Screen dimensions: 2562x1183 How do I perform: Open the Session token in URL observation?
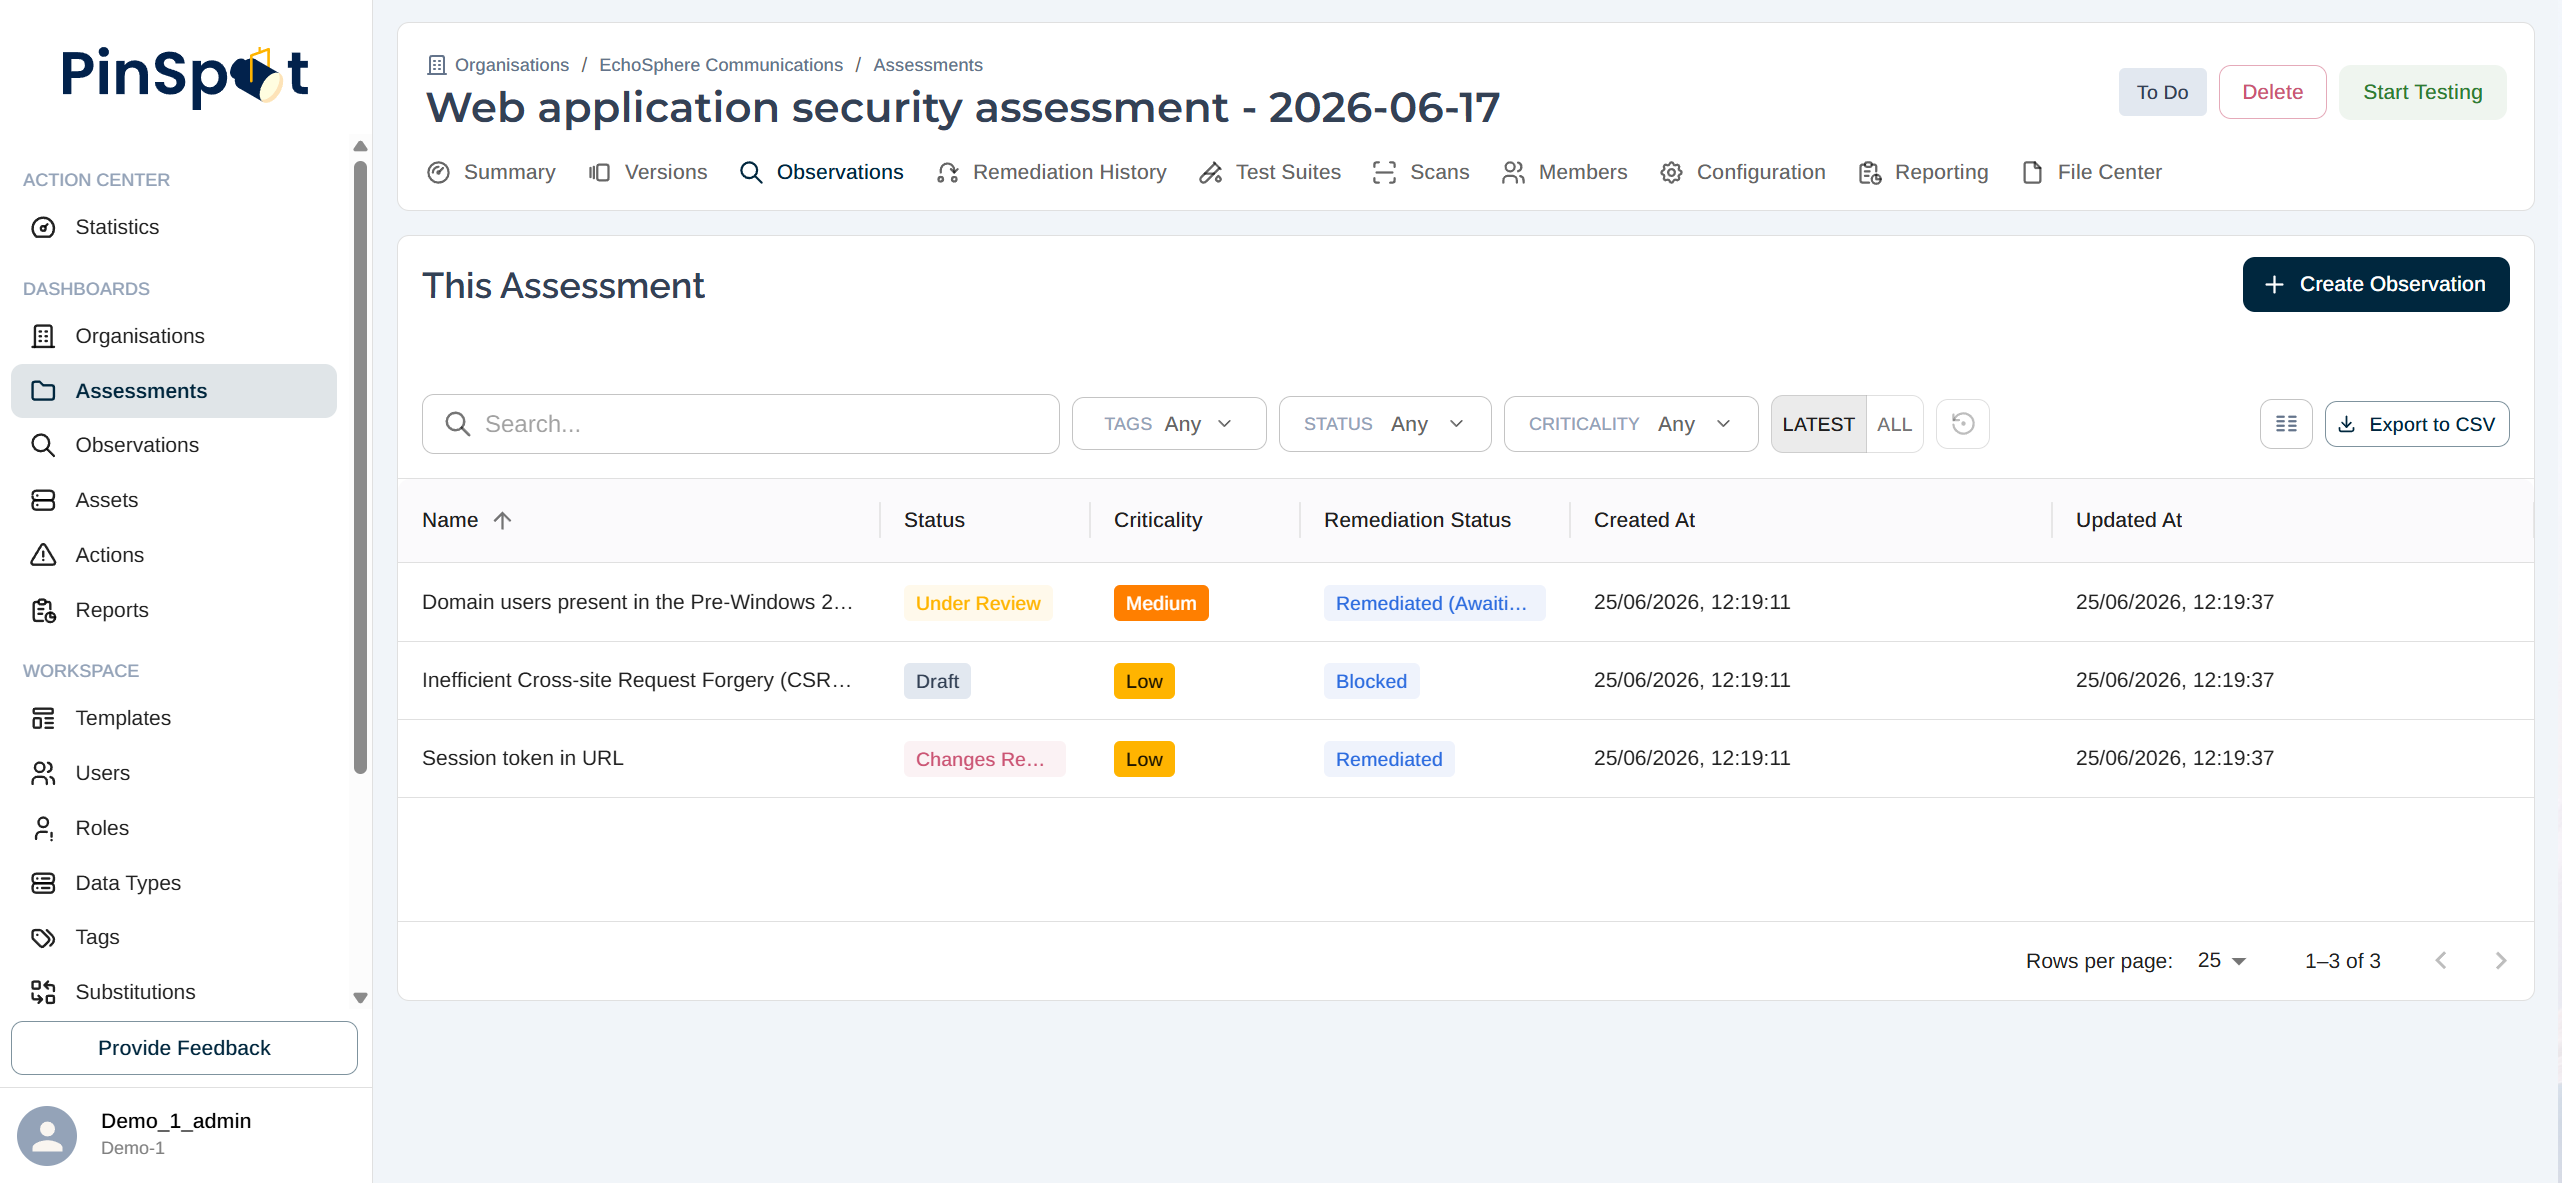pyautogui.click(x=522, y=758)
